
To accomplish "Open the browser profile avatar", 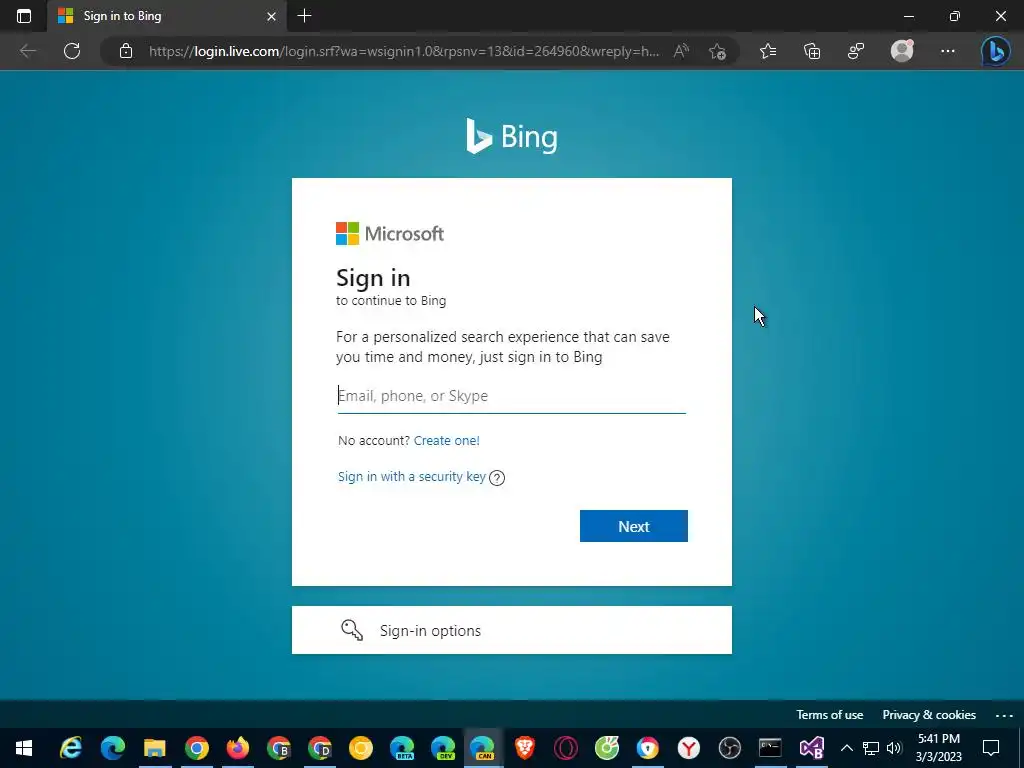I will [902, 51].
